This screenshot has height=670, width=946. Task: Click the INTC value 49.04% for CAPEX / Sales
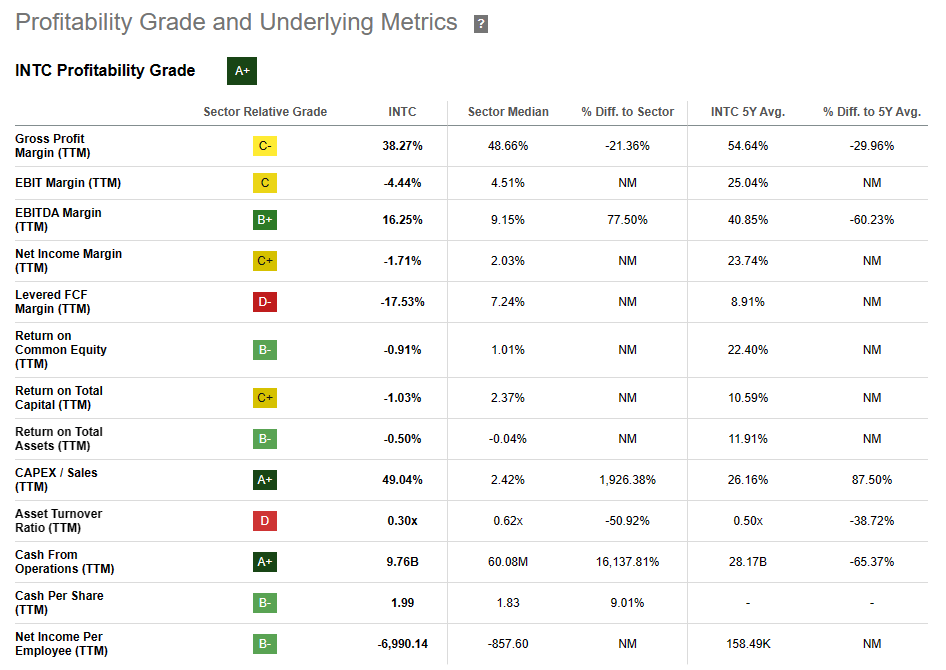[402, 480]
